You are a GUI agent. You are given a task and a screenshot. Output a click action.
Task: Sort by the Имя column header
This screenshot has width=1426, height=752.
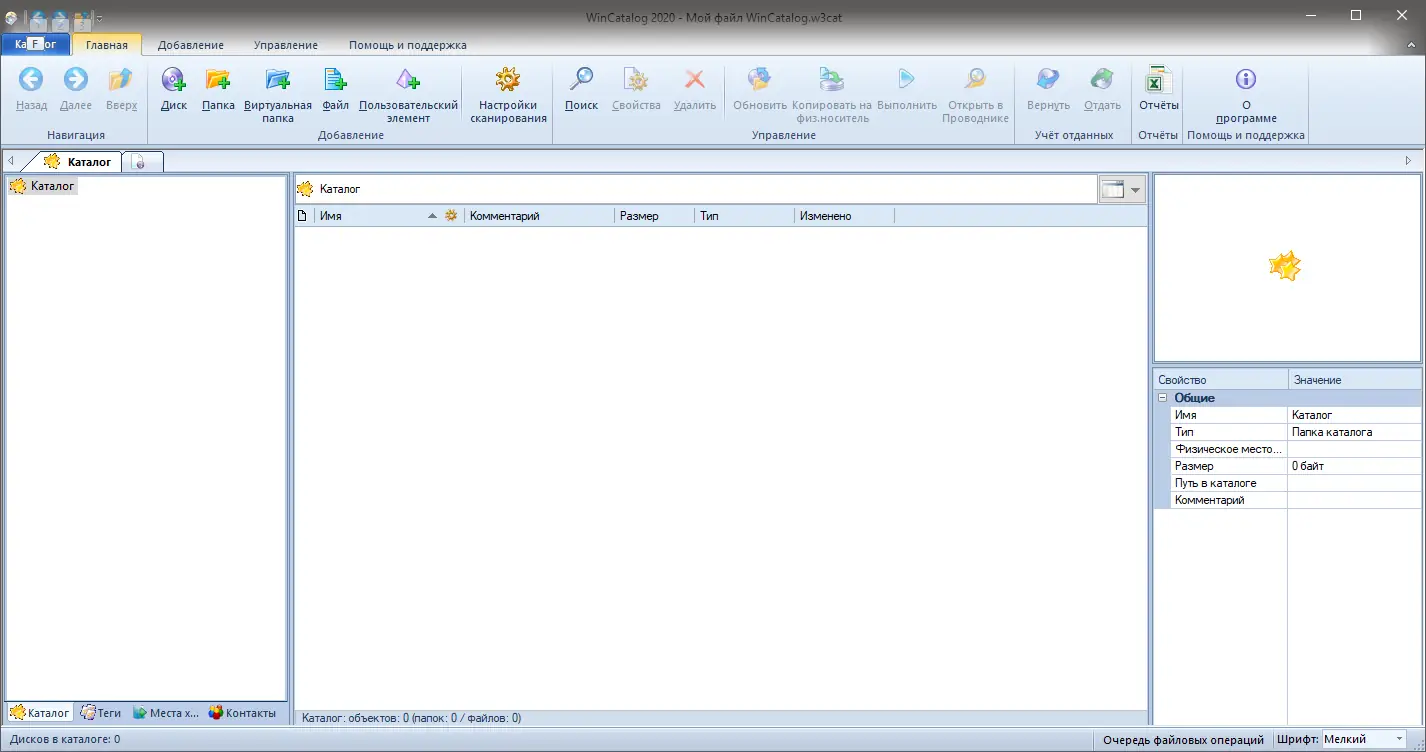pyautogui.click(x=378, y=216)
